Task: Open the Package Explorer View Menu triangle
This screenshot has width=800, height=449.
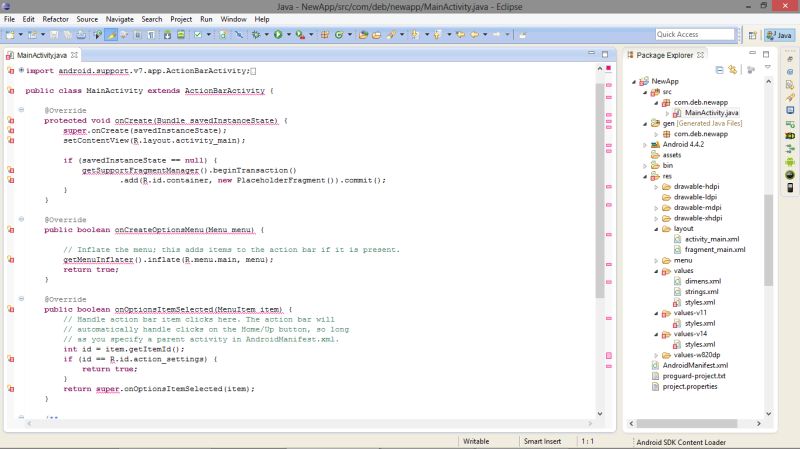Action: 768,68
